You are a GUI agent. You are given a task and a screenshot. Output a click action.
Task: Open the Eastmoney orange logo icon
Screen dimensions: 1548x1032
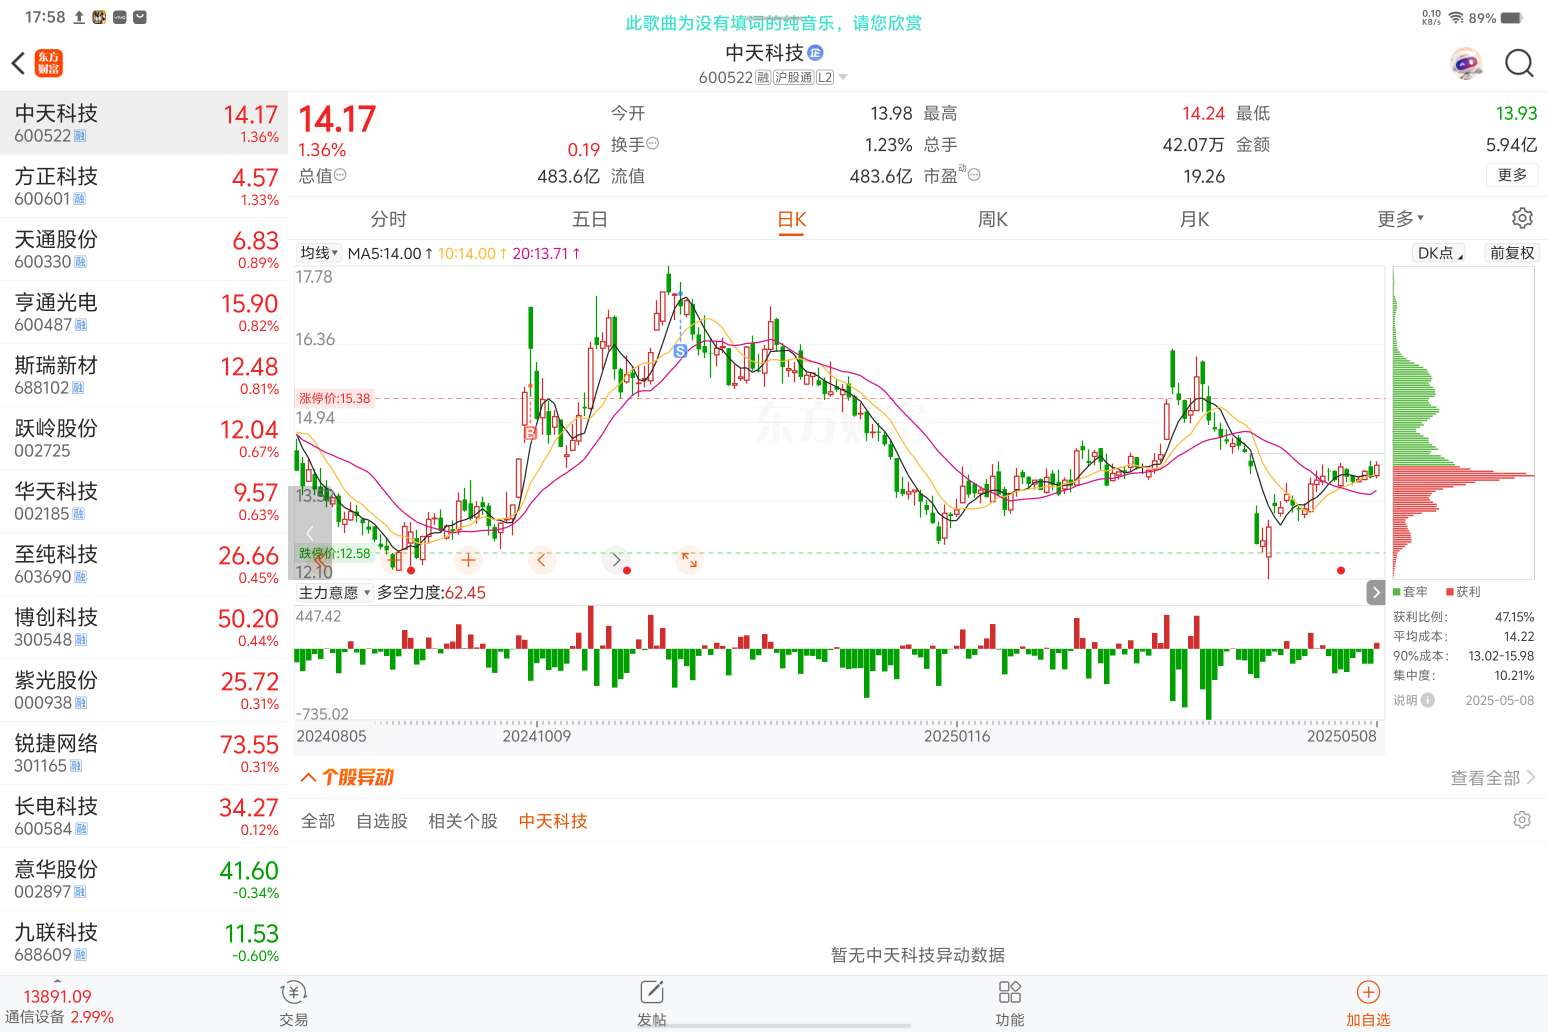[x=48, y=63]
